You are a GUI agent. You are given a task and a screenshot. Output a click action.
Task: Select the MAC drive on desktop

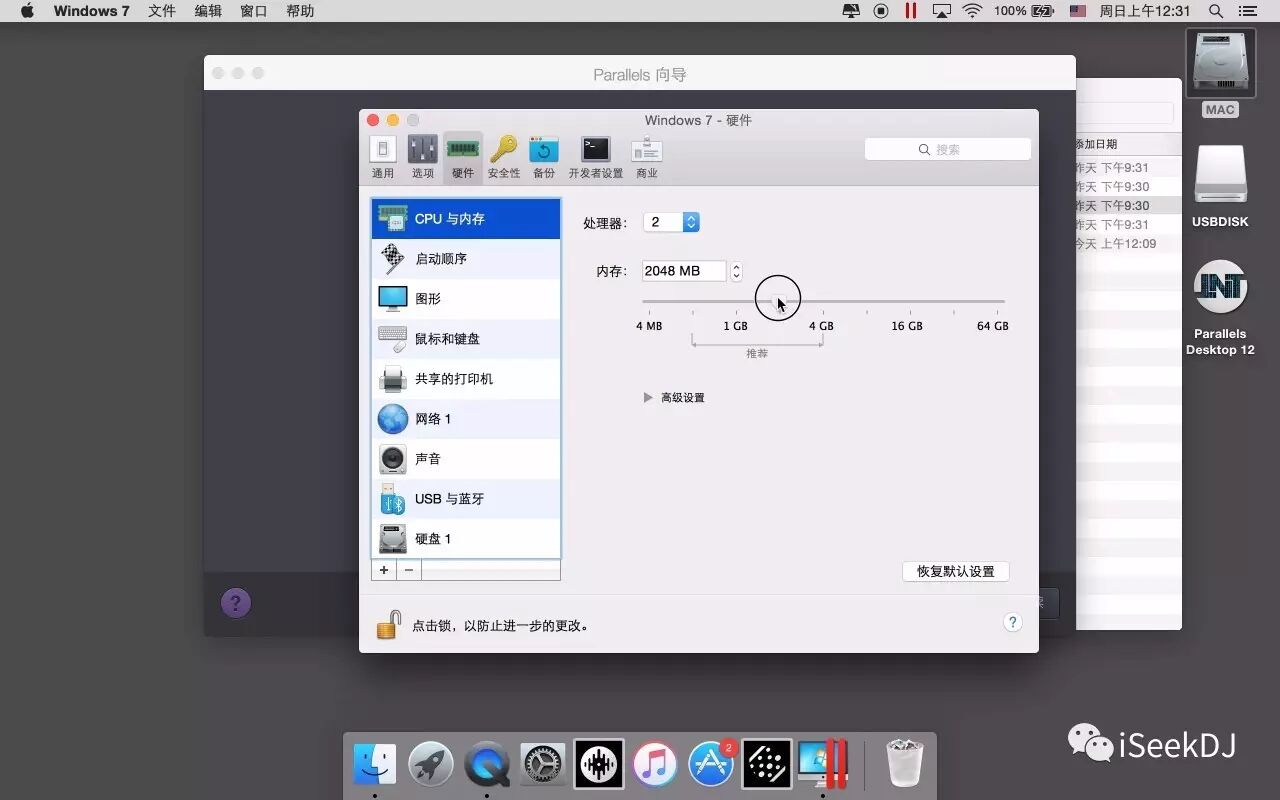point(1220,72)
